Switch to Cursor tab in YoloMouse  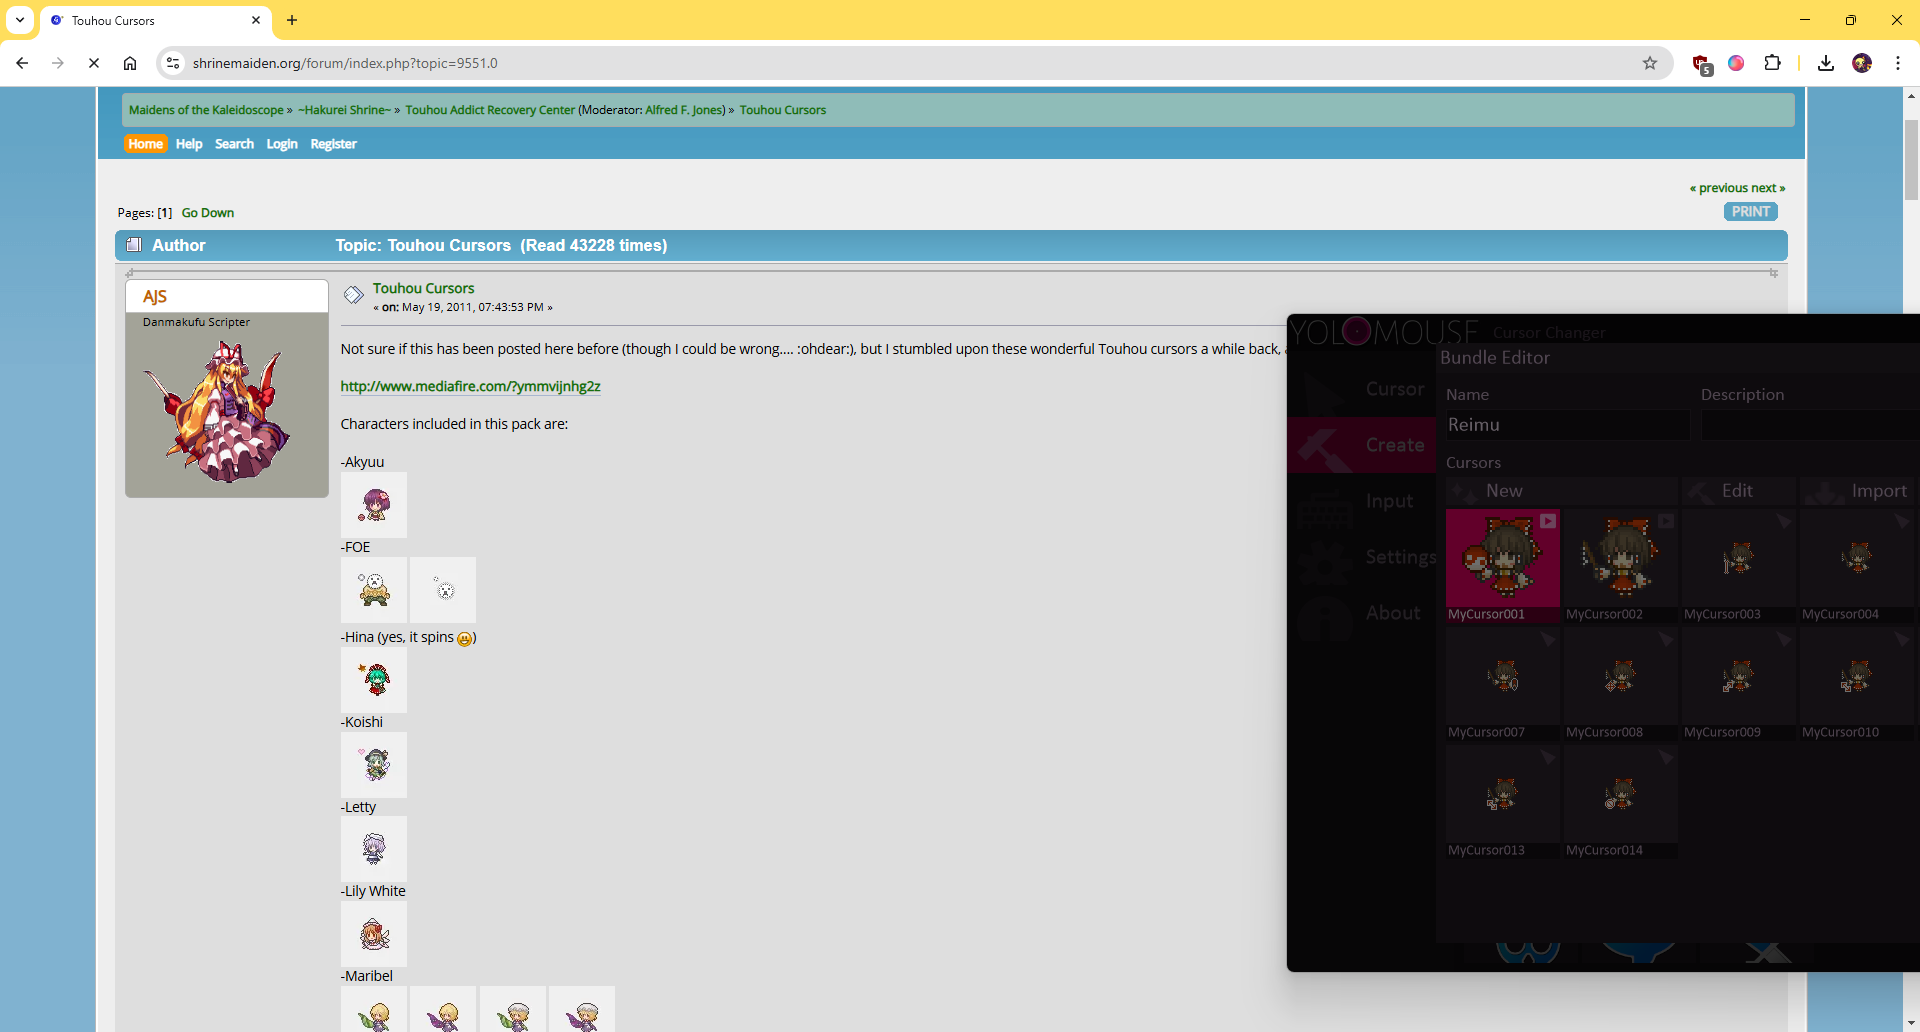(x=1363, y=389)
